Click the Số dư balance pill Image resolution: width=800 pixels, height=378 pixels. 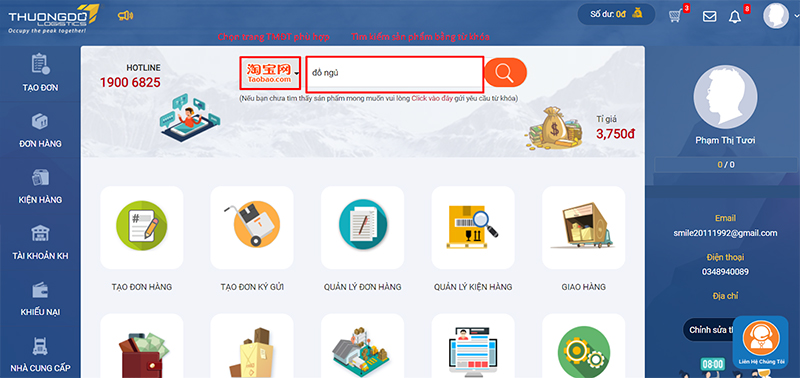616,14
